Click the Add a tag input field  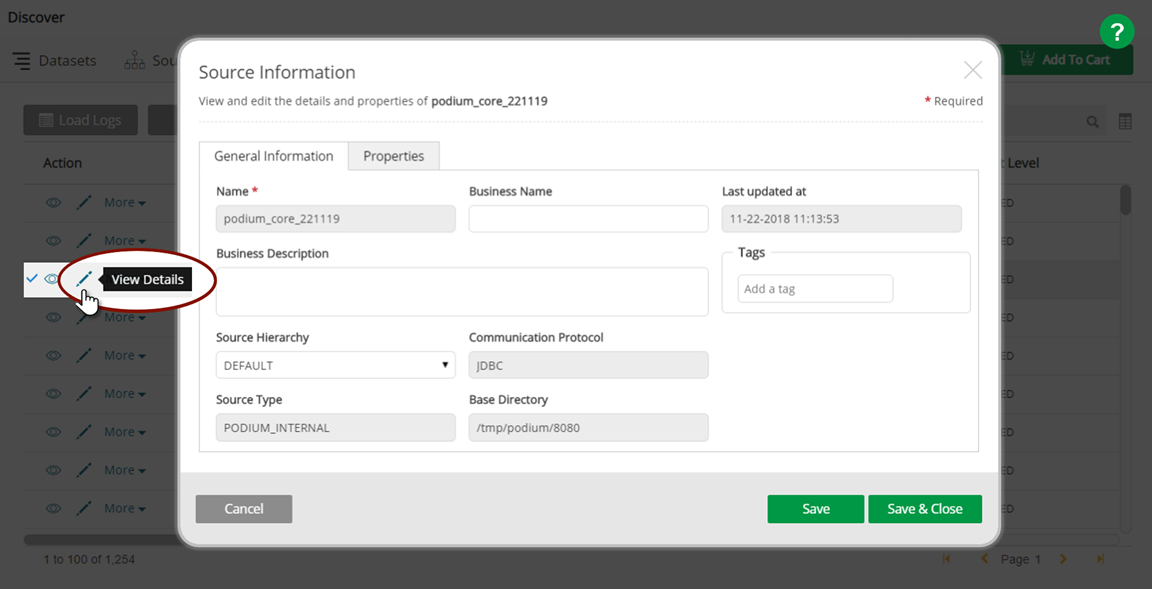point(815,289)
